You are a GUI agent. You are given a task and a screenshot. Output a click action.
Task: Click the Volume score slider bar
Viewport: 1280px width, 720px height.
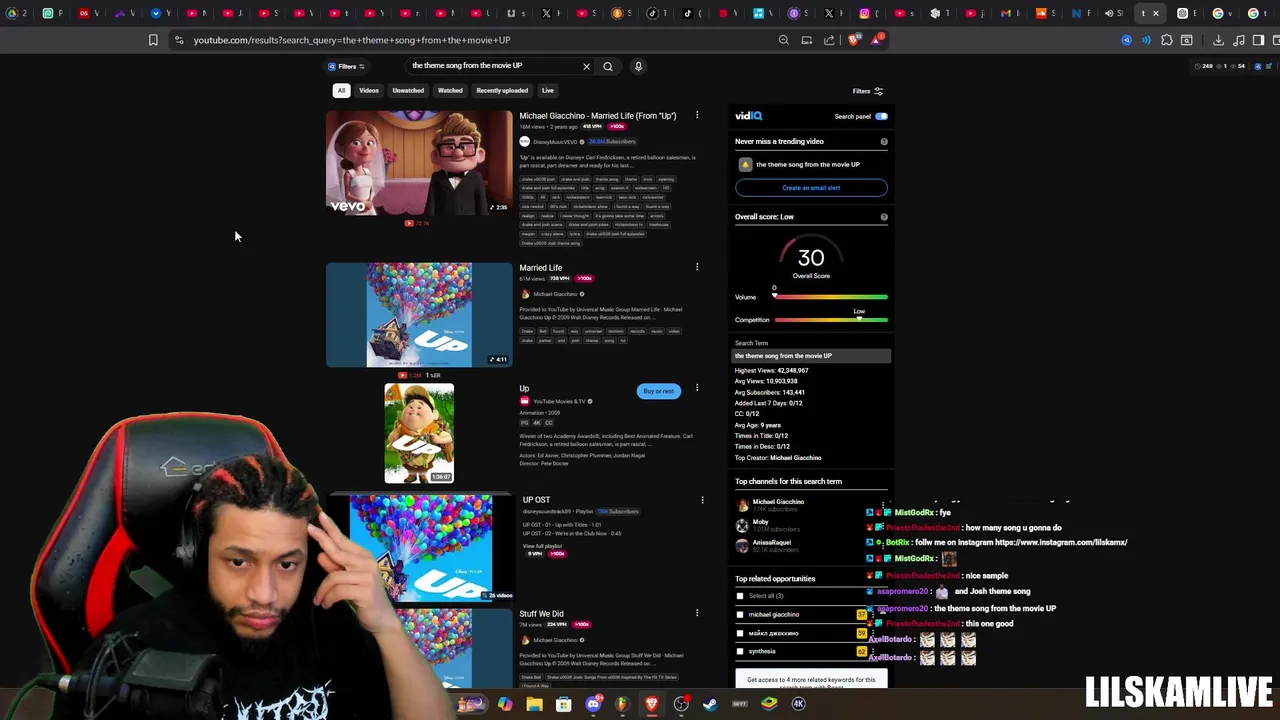tap(830, 297)
